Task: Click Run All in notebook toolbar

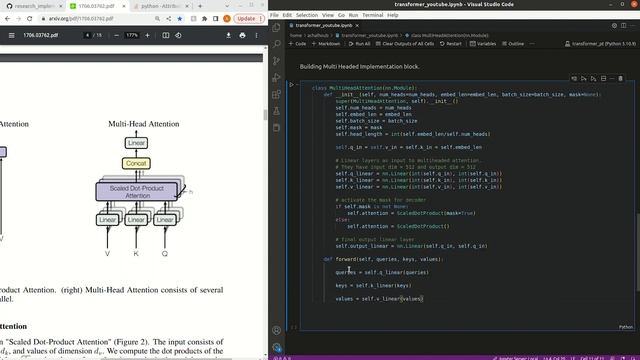Action: (x=360, y=44)
